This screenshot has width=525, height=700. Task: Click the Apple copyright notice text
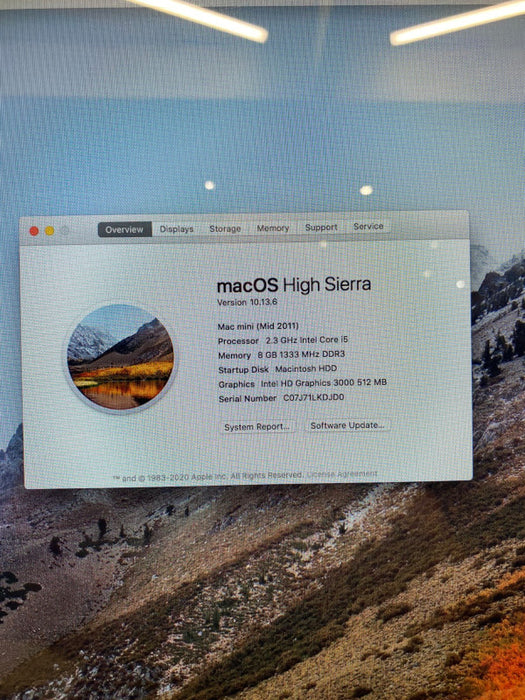point(208,477)
